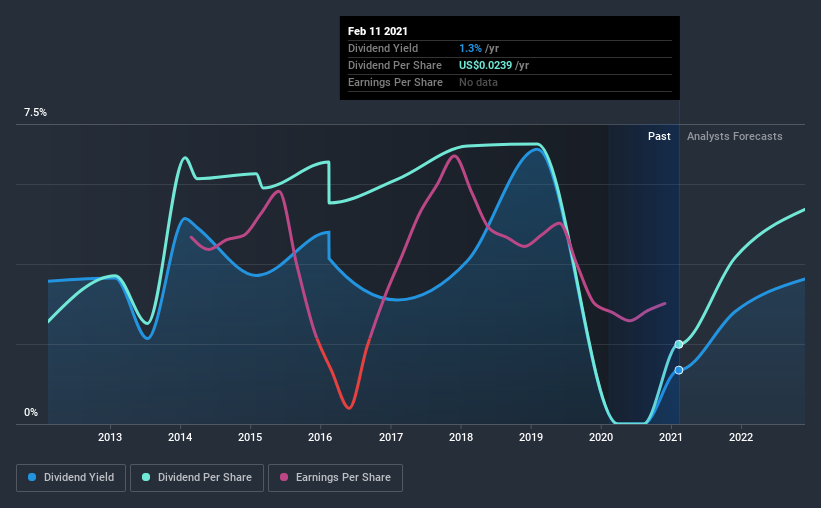821x508 pixels.
Task: Click the 2021 x-axis label
Action: pyautogui.click(x=671, y=437)
